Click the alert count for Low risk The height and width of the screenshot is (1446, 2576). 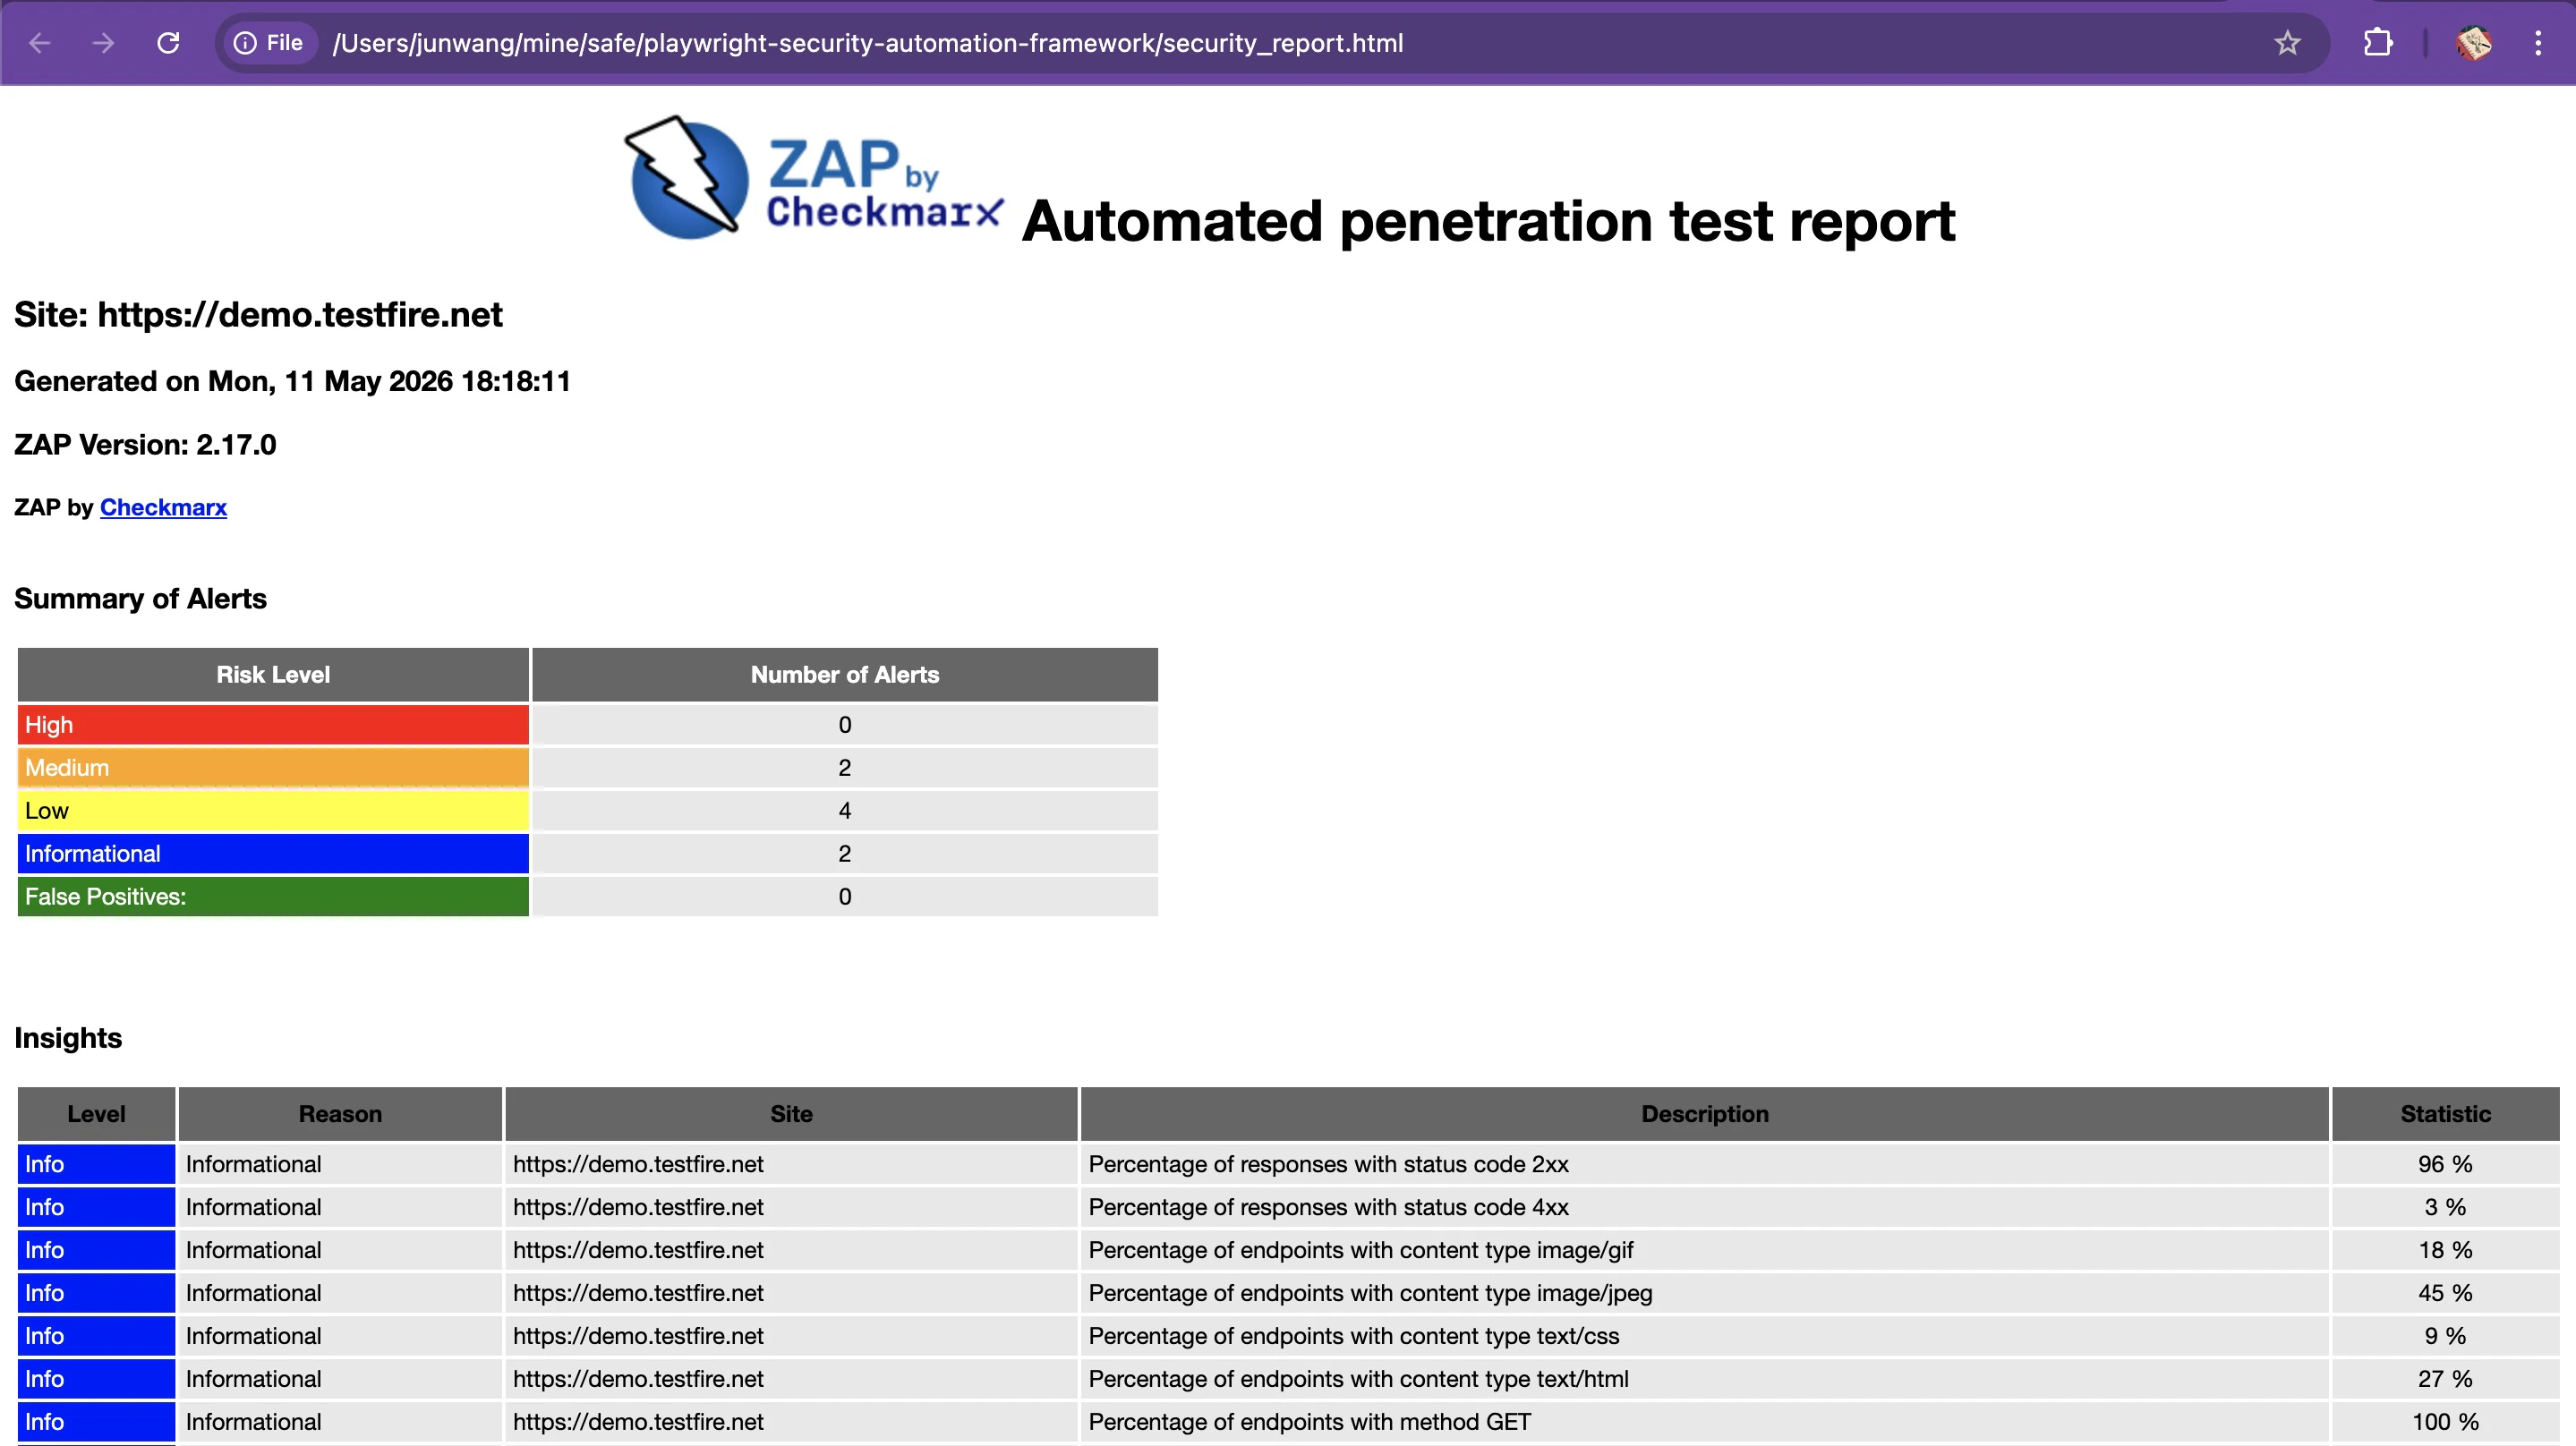click(x=845, y=811)
